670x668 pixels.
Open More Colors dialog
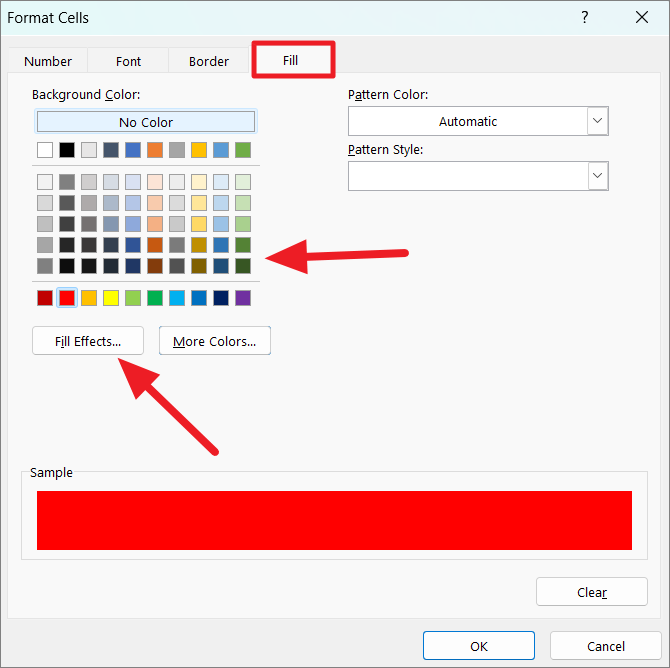(215, 341)
